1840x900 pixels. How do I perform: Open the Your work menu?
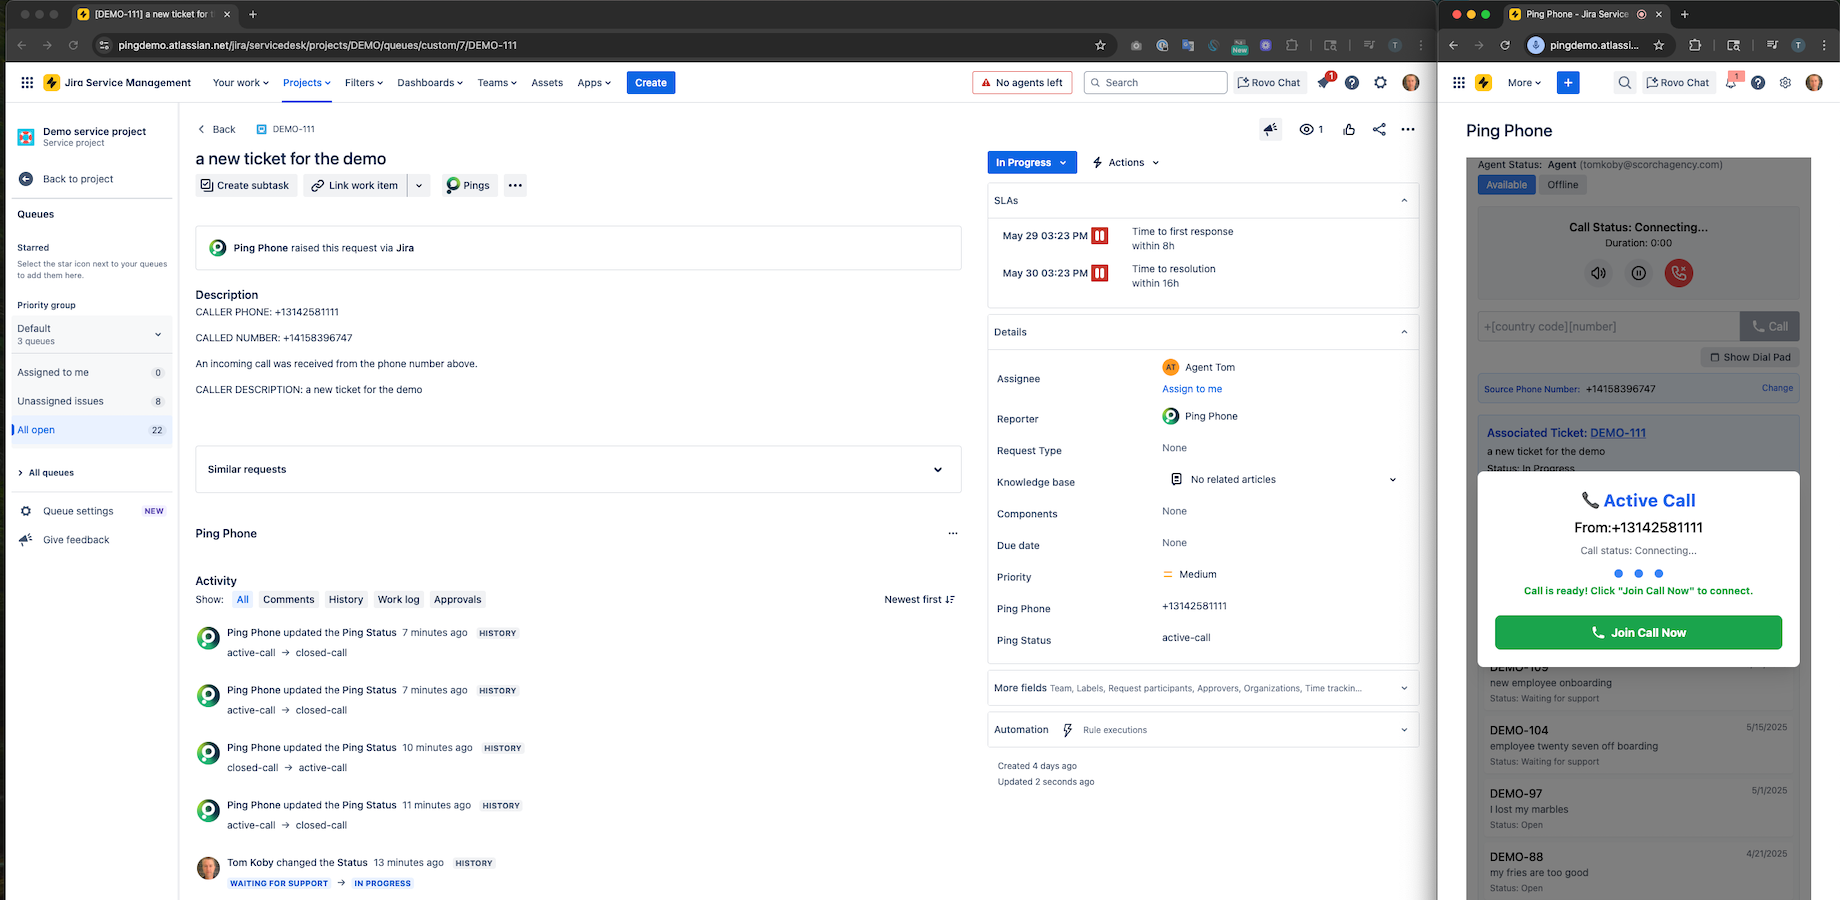tap(241, 83)
